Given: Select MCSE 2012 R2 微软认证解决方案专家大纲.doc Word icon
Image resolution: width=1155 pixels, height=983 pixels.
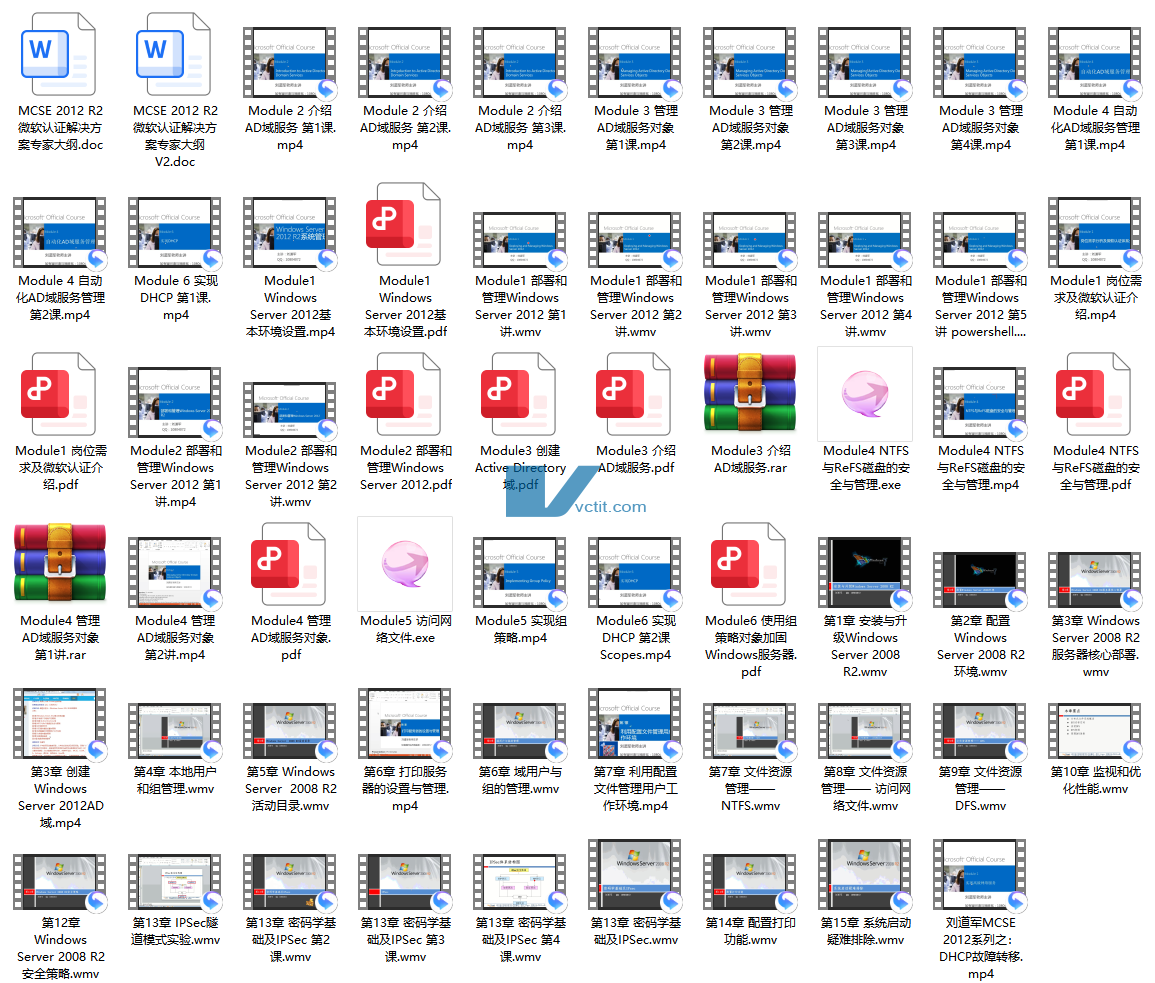Looking at the screenshot, I should point(59,55).
